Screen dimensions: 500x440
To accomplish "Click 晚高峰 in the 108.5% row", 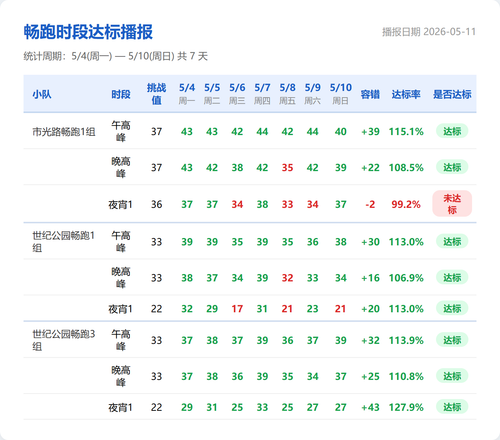I will (x=121, y=167).
